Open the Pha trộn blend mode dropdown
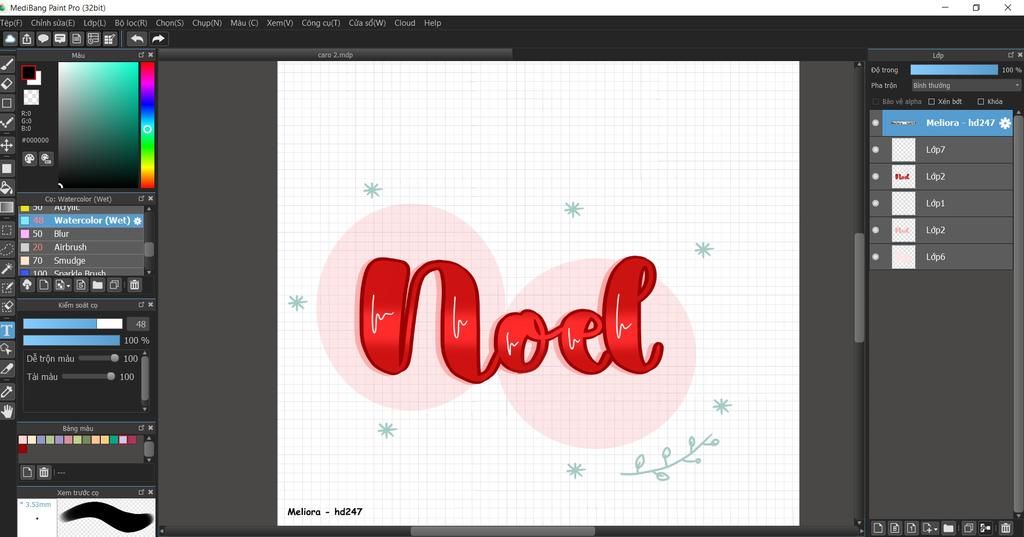The height and width of the screenshot is (537, 1024). pyautogui.click(x=965, y=86)
